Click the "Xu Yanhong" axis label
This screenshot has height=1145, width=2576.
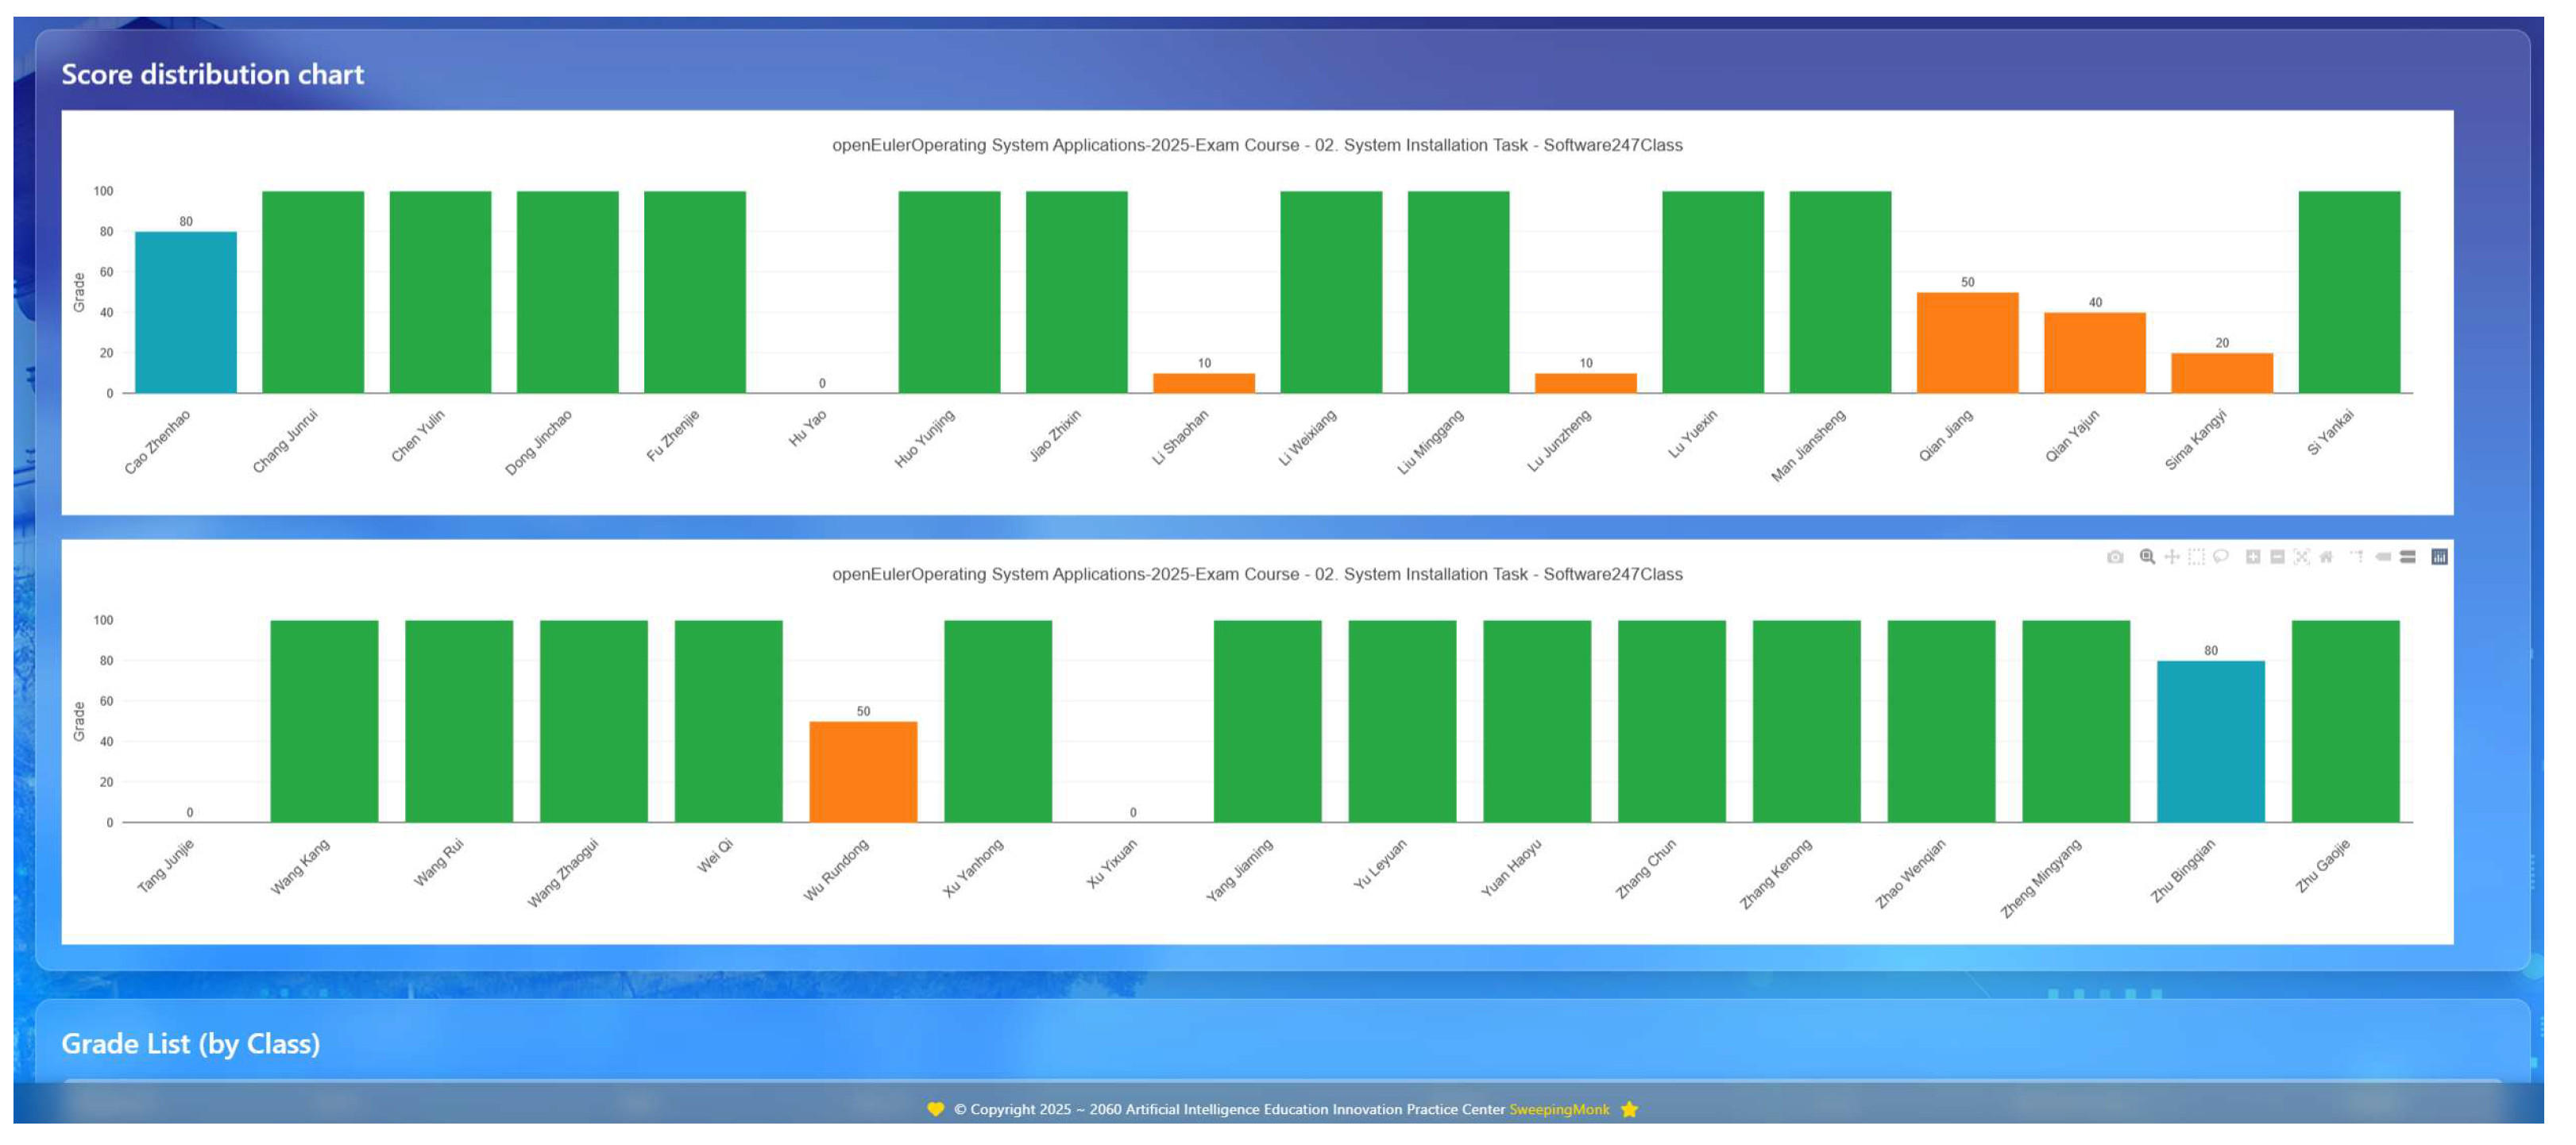pyautogui.click(x=973, y=867)
